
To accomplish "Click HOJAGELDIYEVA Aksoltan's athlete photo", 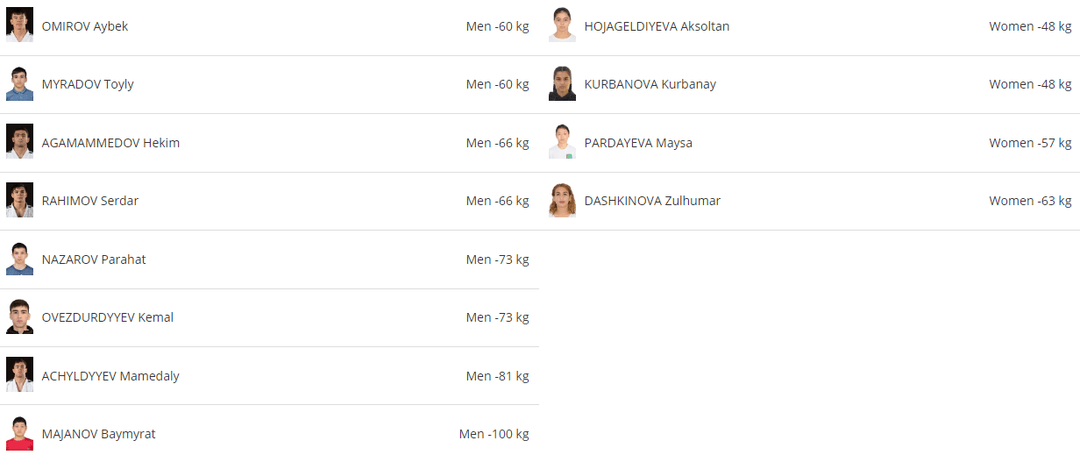I will (562, 25).
